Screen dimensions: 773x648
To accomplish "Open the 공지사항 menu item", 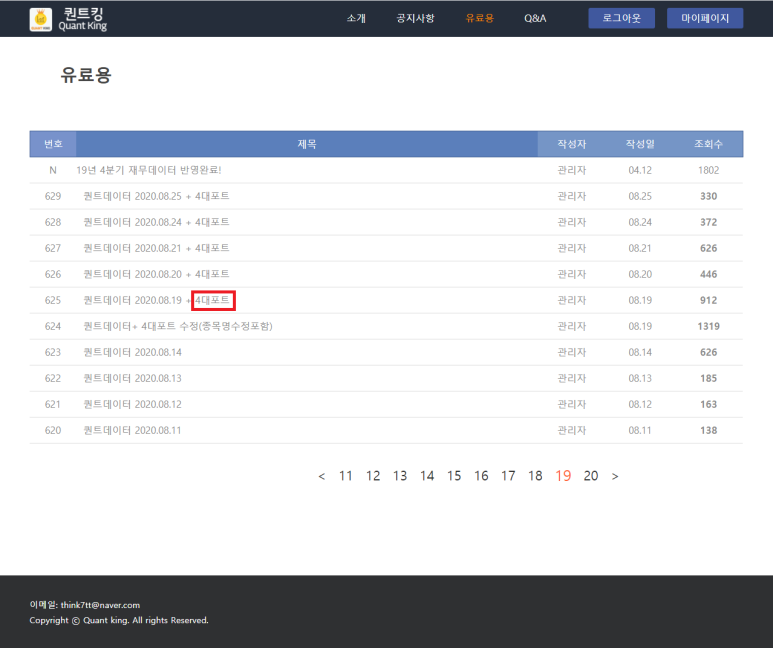I will coord(415,18).
